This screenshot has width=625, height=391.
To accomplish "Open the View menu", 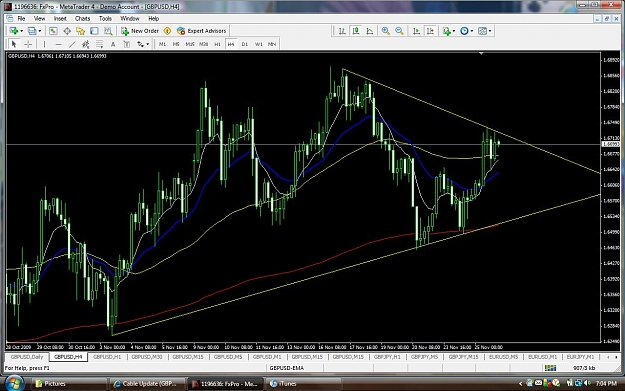I will point(39,18).
